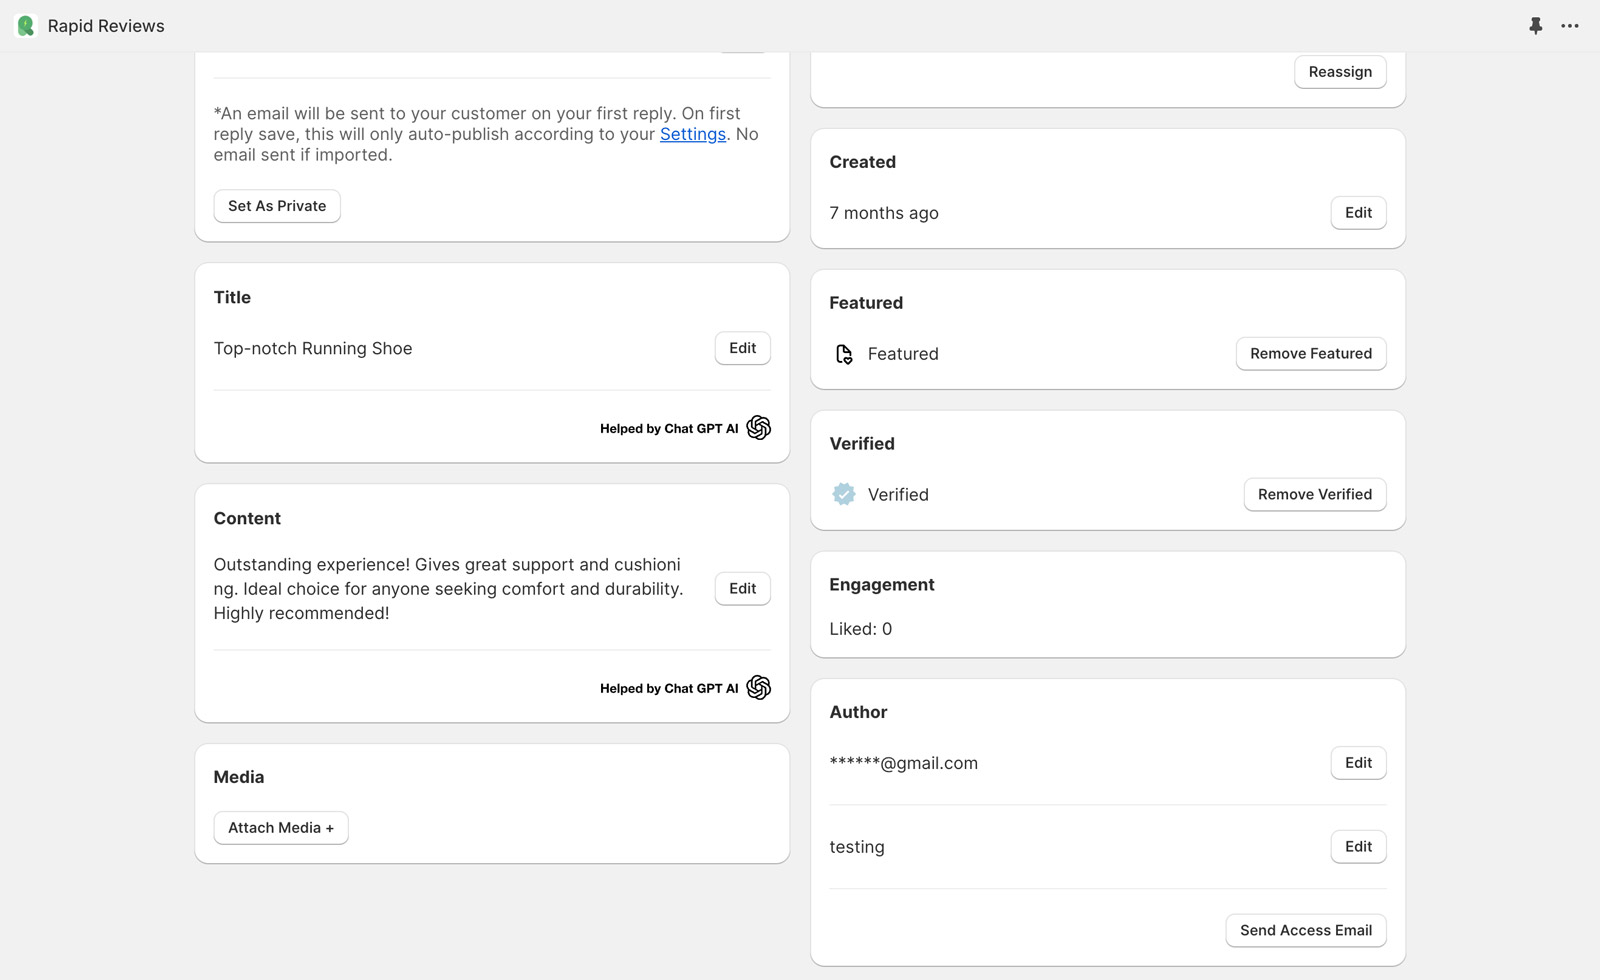This screenshot has height=980, width=1600.
Task: Click Remove Featured button
Action: pyautogui.click(x=1310, y=354)
